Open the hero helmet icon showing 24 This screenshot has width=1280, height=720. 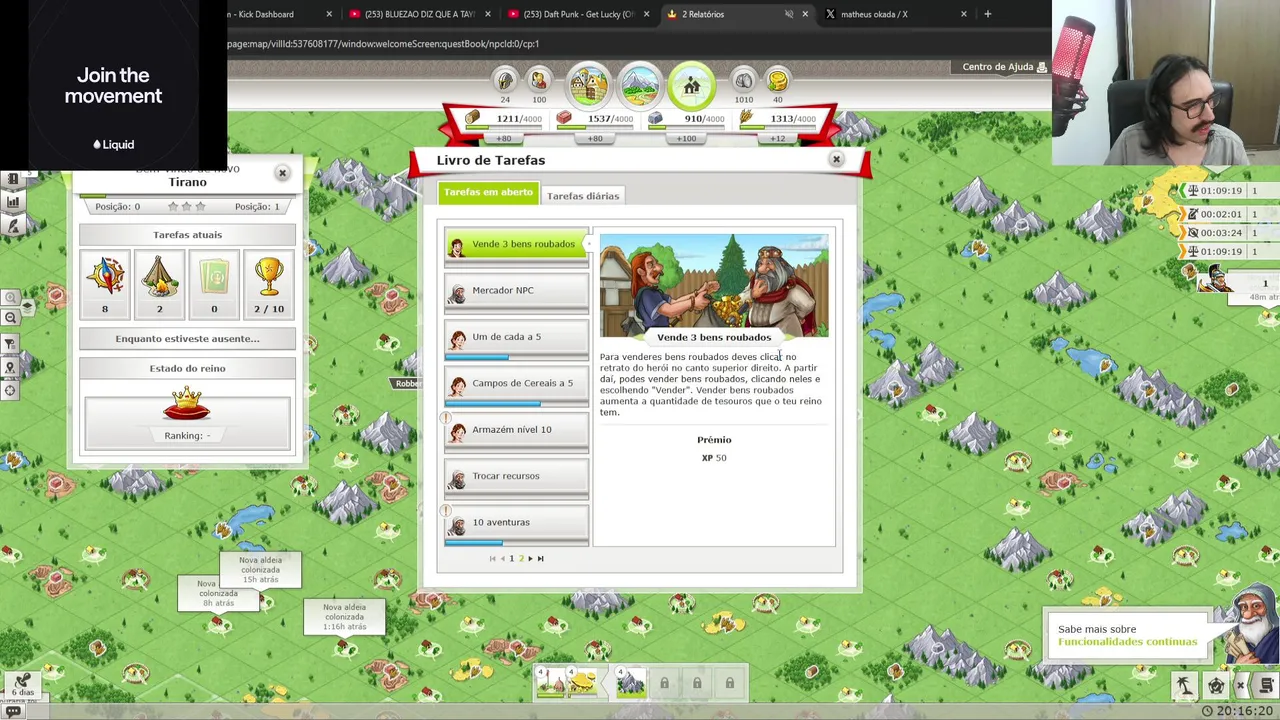tap(505, 80)
